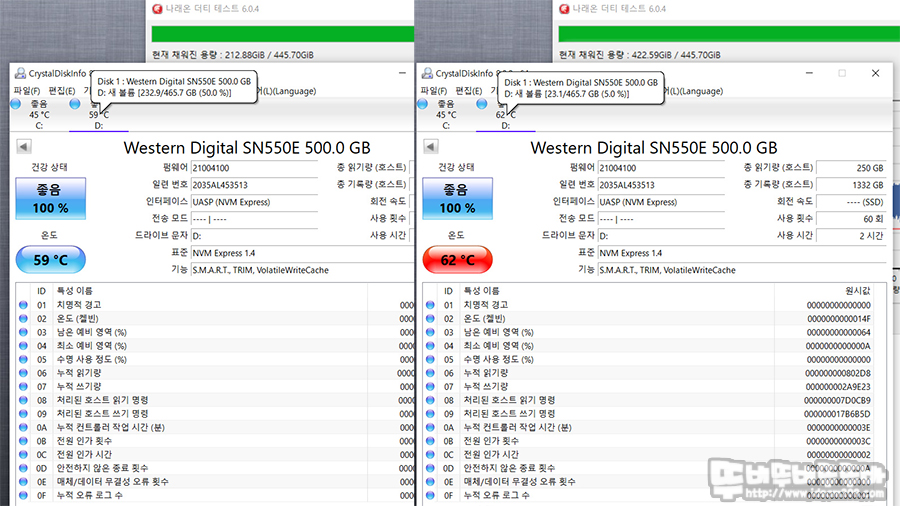
Task: Click firmware field 21004100 in left window
Action: click(x=254, y=168)
